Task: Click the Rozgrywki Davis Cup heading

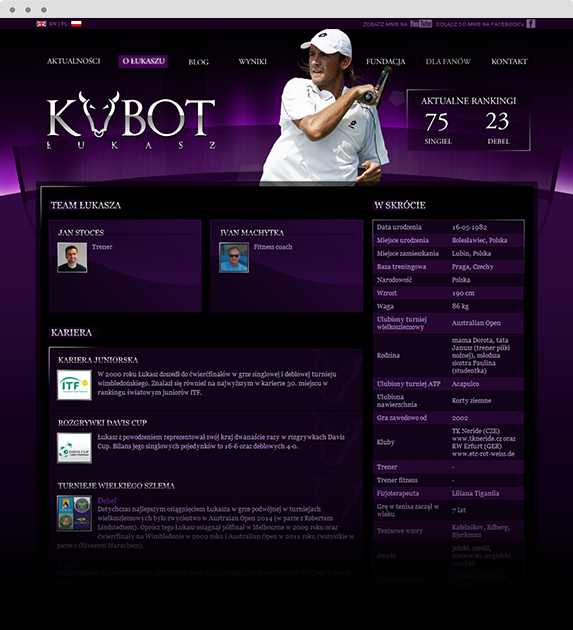Action: (102, 423)
